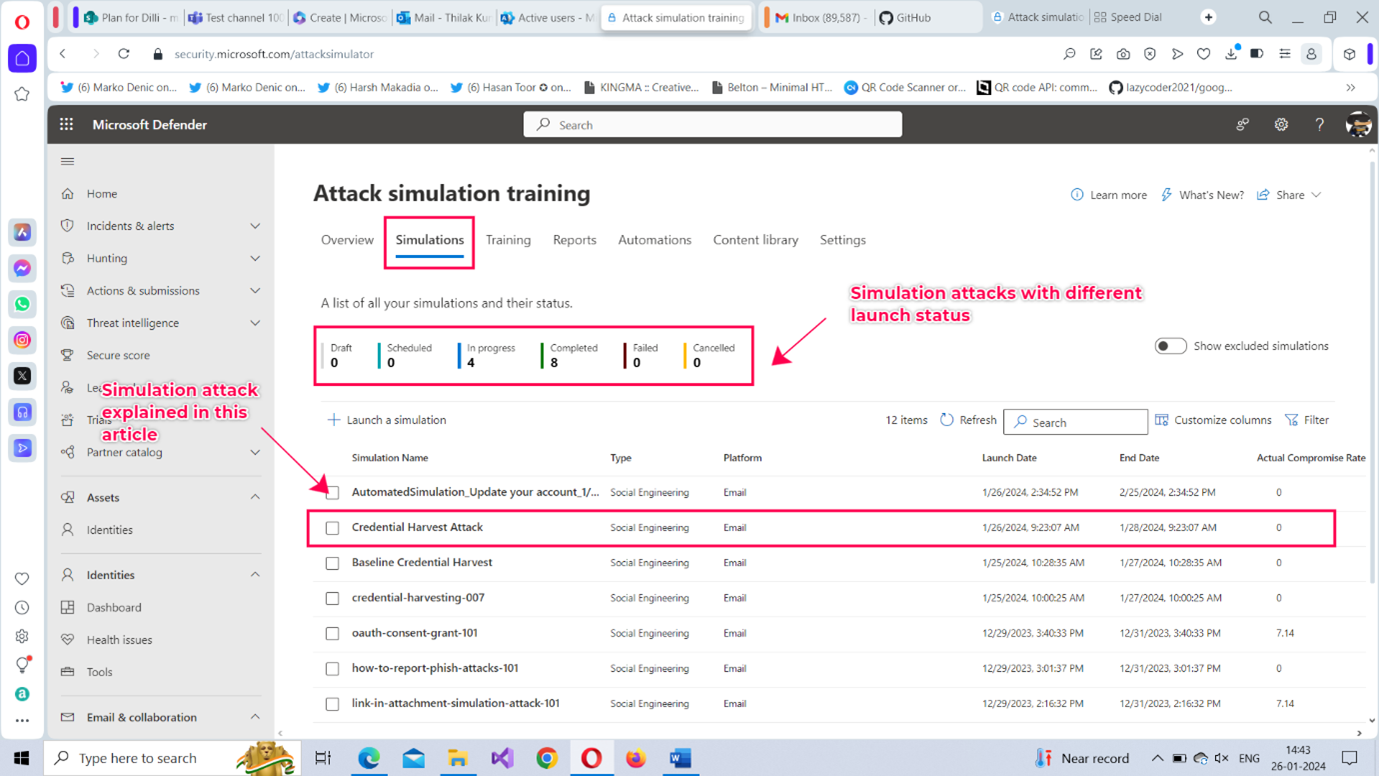This screenshot has height=776, width=1379.
Task: Open the Microsoft Defender app launcher grid
Action: click(x=66, y=125)
